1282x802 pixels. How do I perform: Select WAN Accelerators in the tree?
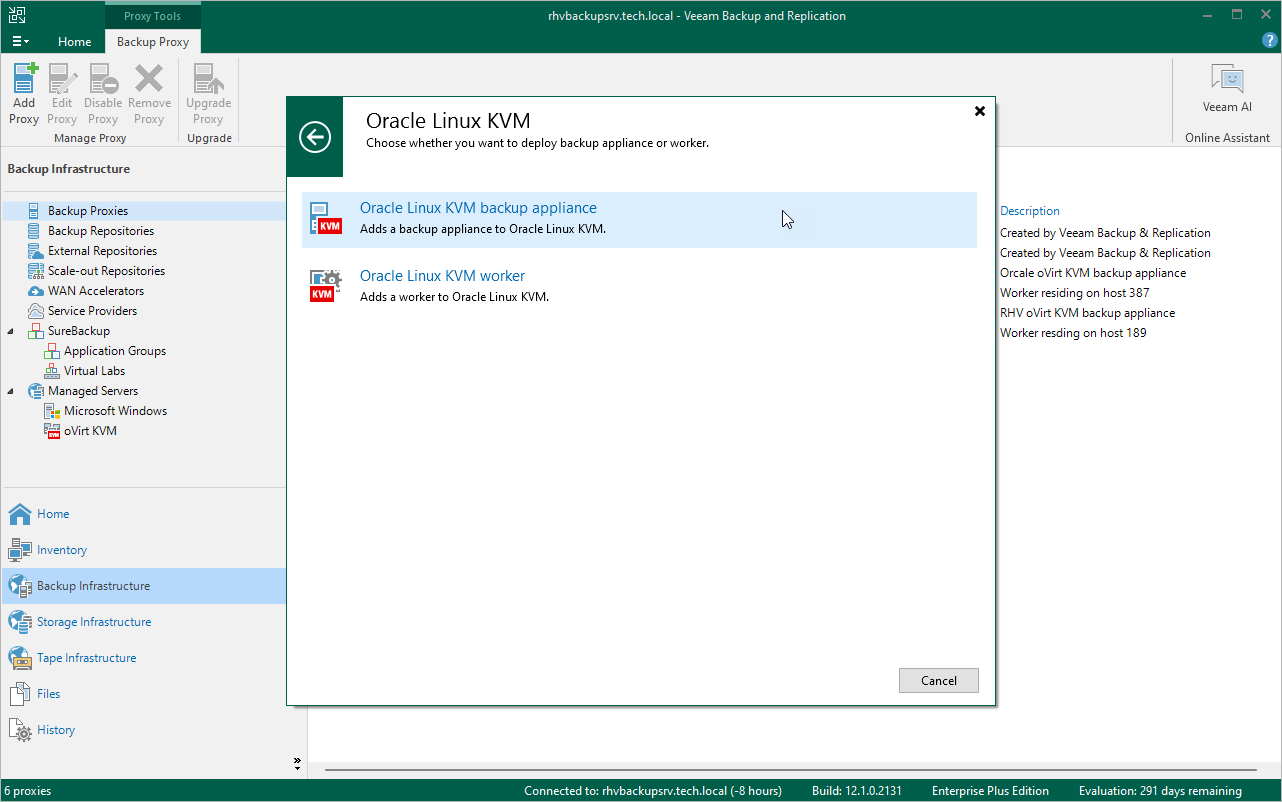(x=96, y=291)
